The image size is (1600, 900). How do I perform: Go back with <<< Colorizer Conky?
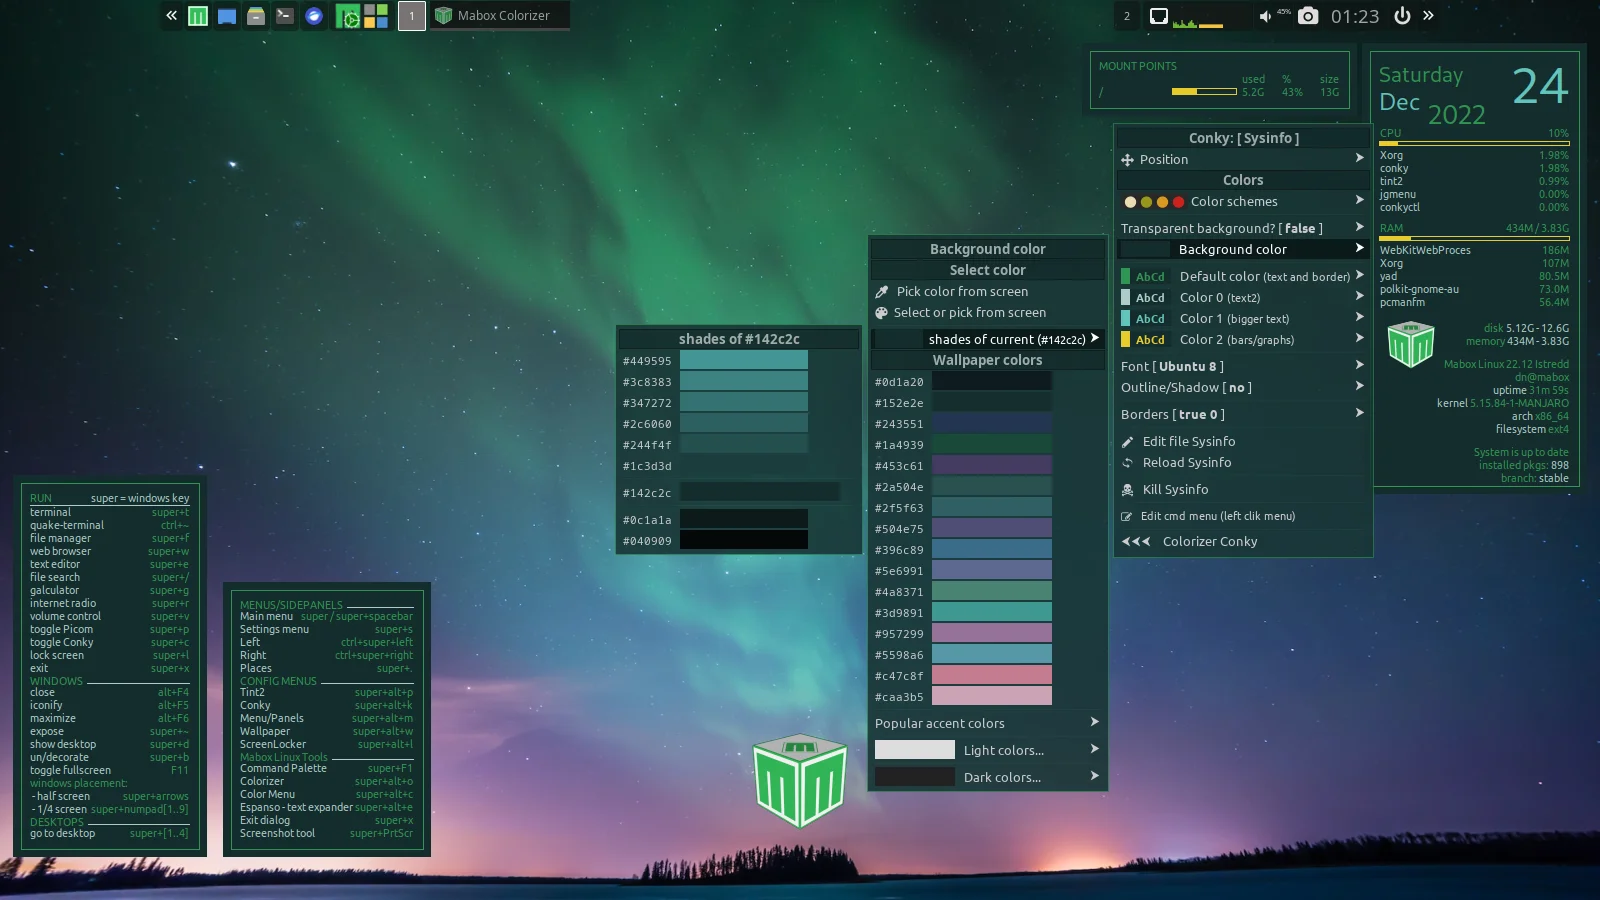1243,542
